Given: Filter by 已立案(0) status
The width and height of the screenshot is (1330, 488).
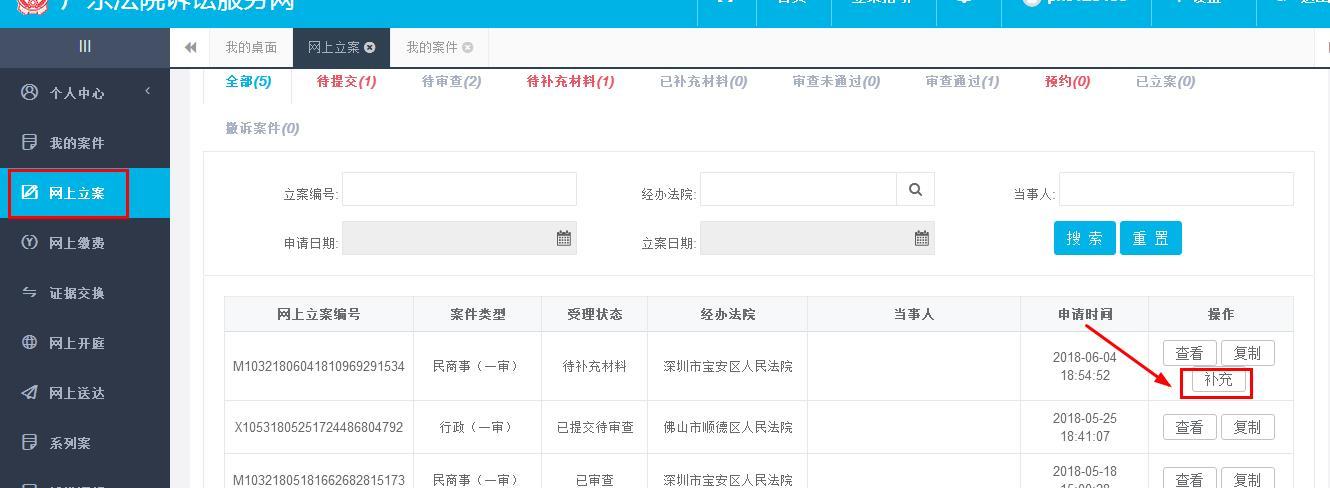Looking at the screenshot, I should (1165, 82).
